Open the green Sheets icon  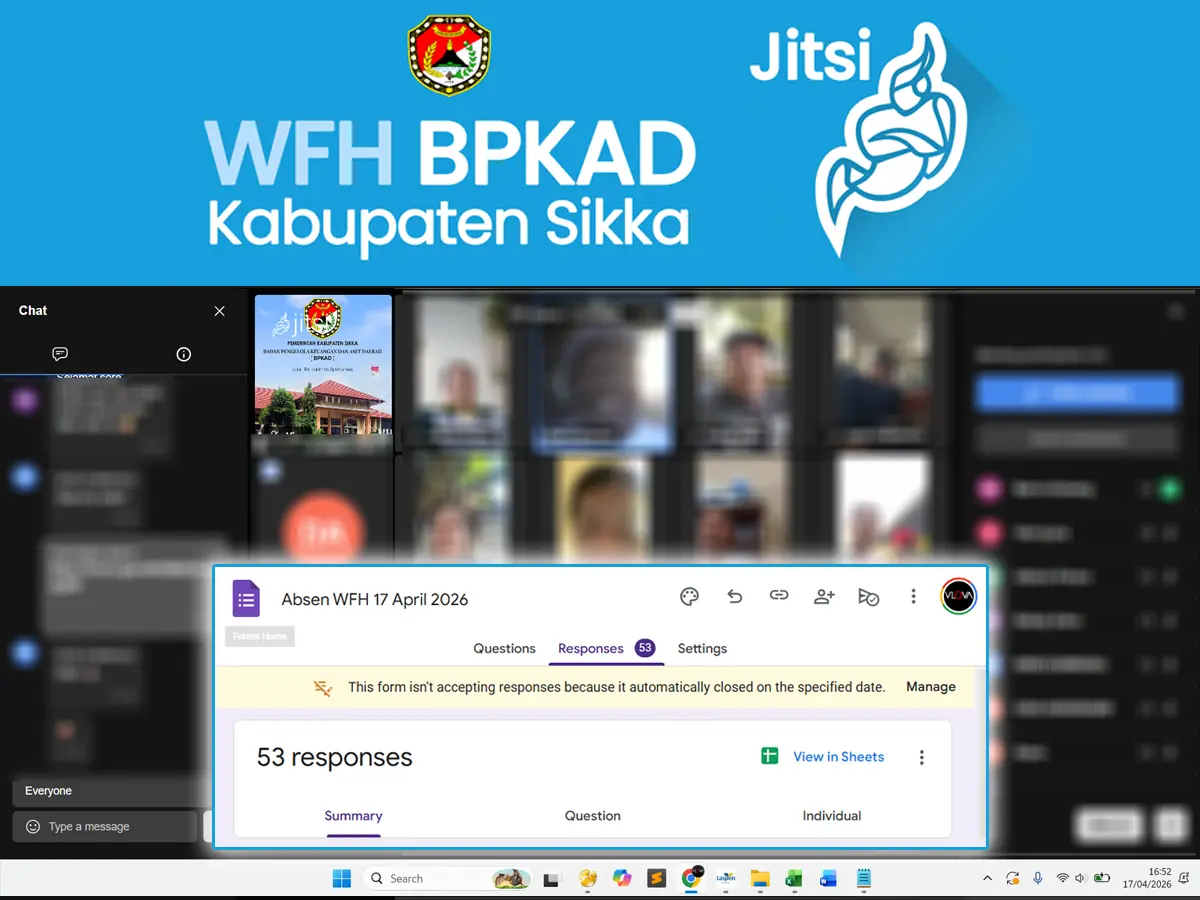769,756
